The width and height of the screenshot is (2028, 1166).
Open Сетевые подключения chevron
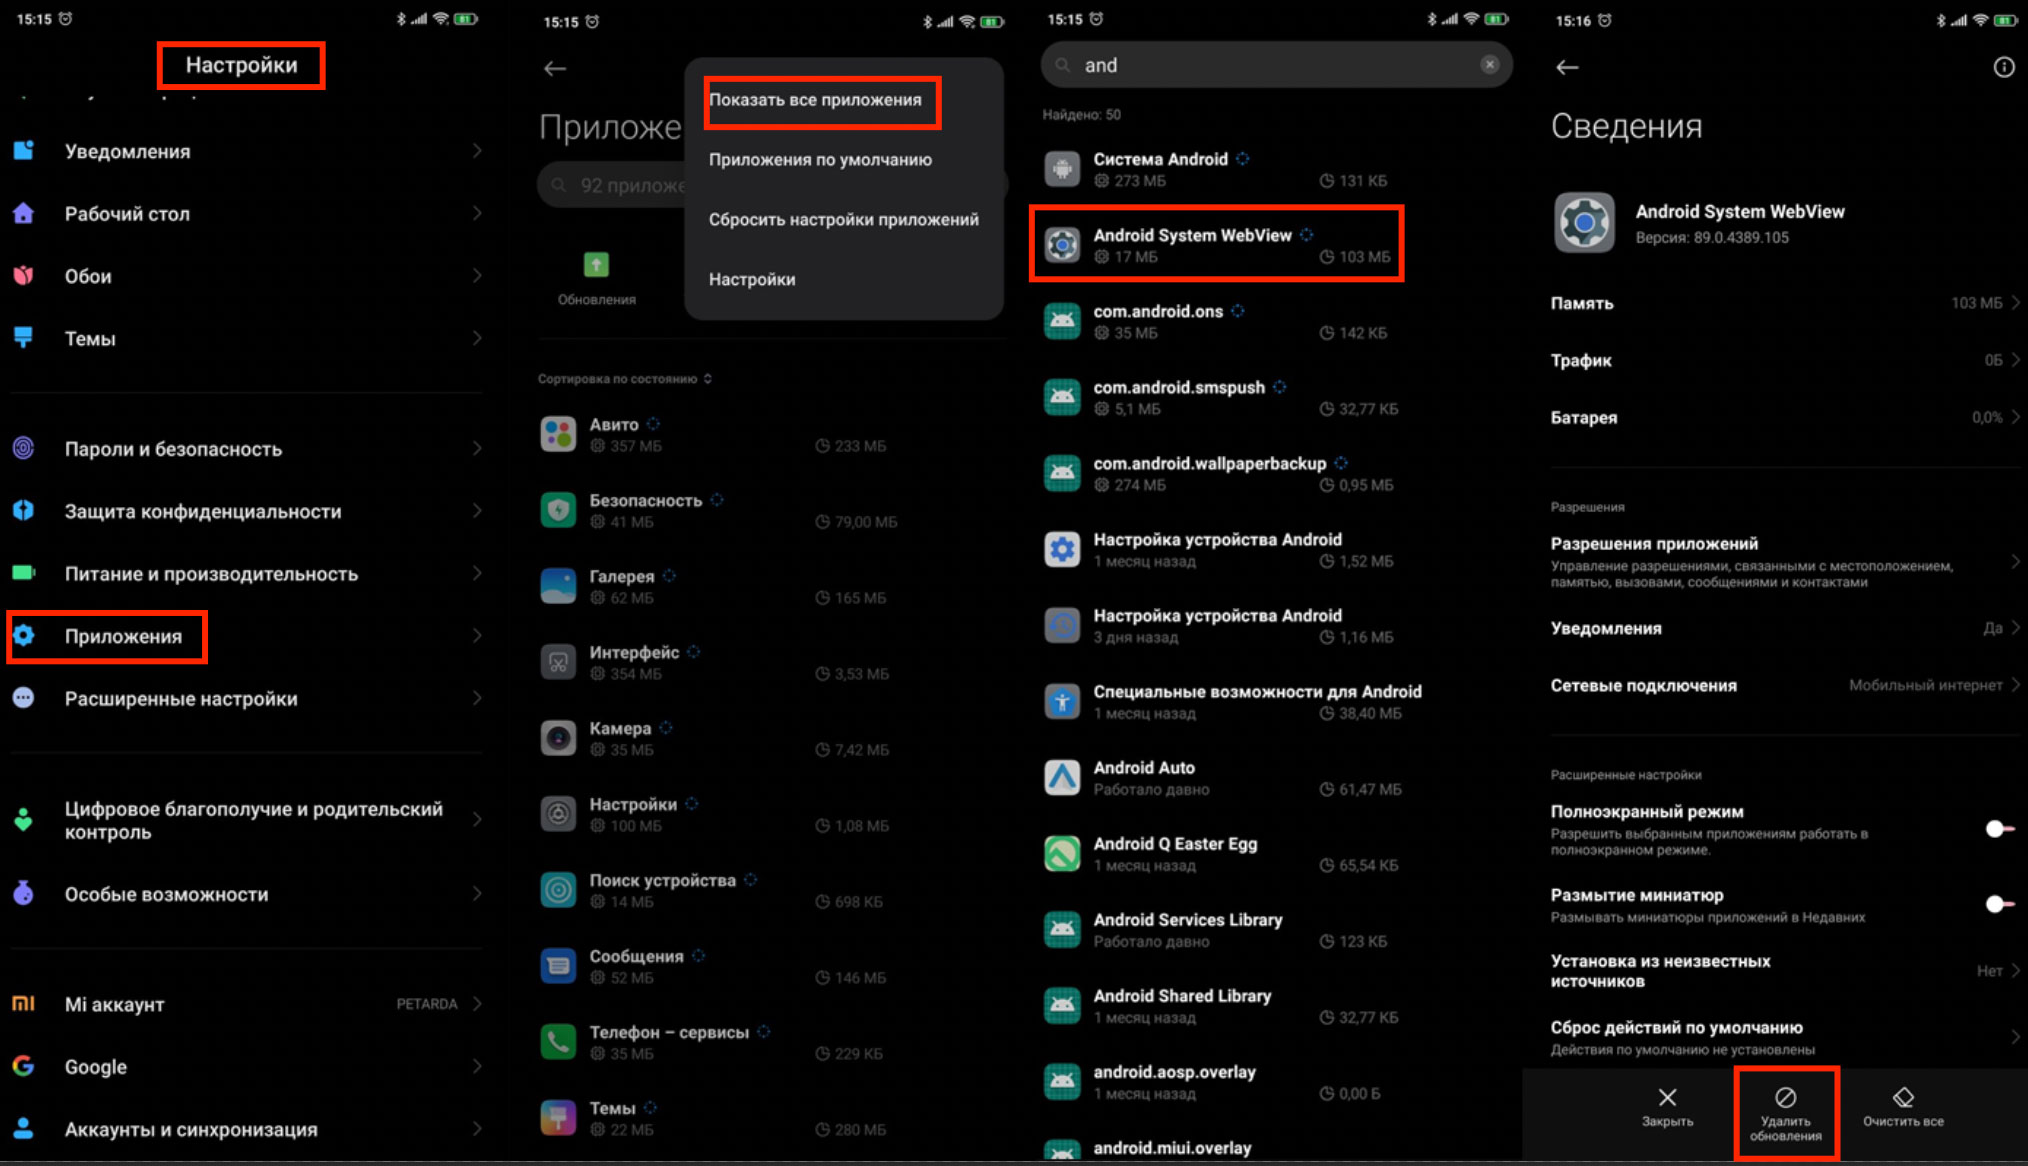[2014, 685]
